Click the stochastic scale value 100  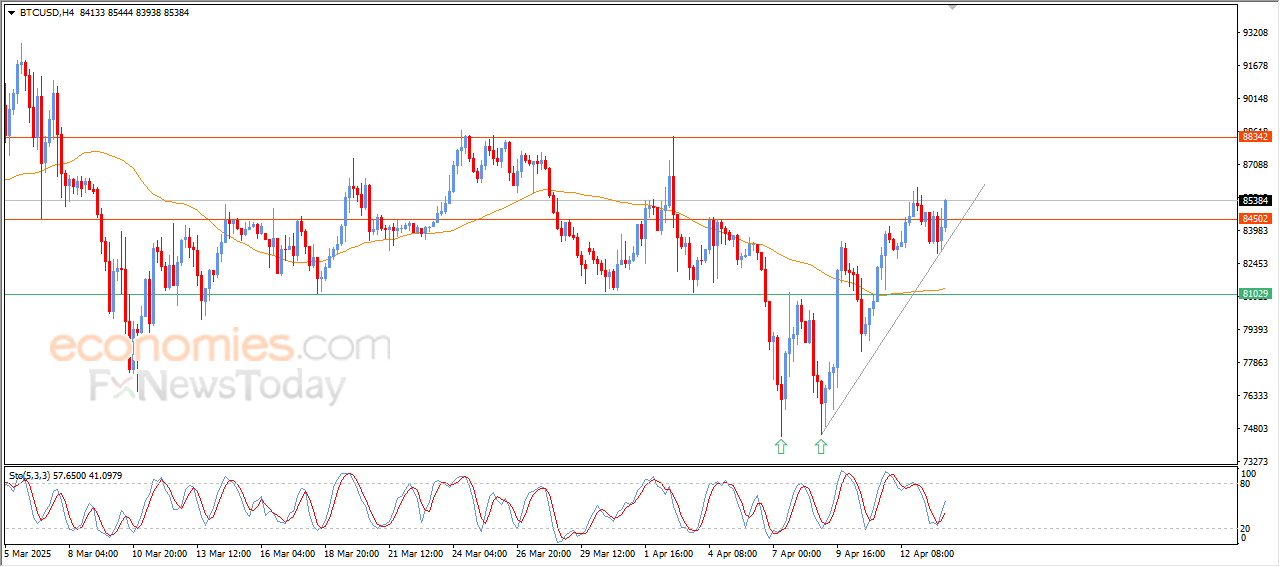click(1248, 473)
